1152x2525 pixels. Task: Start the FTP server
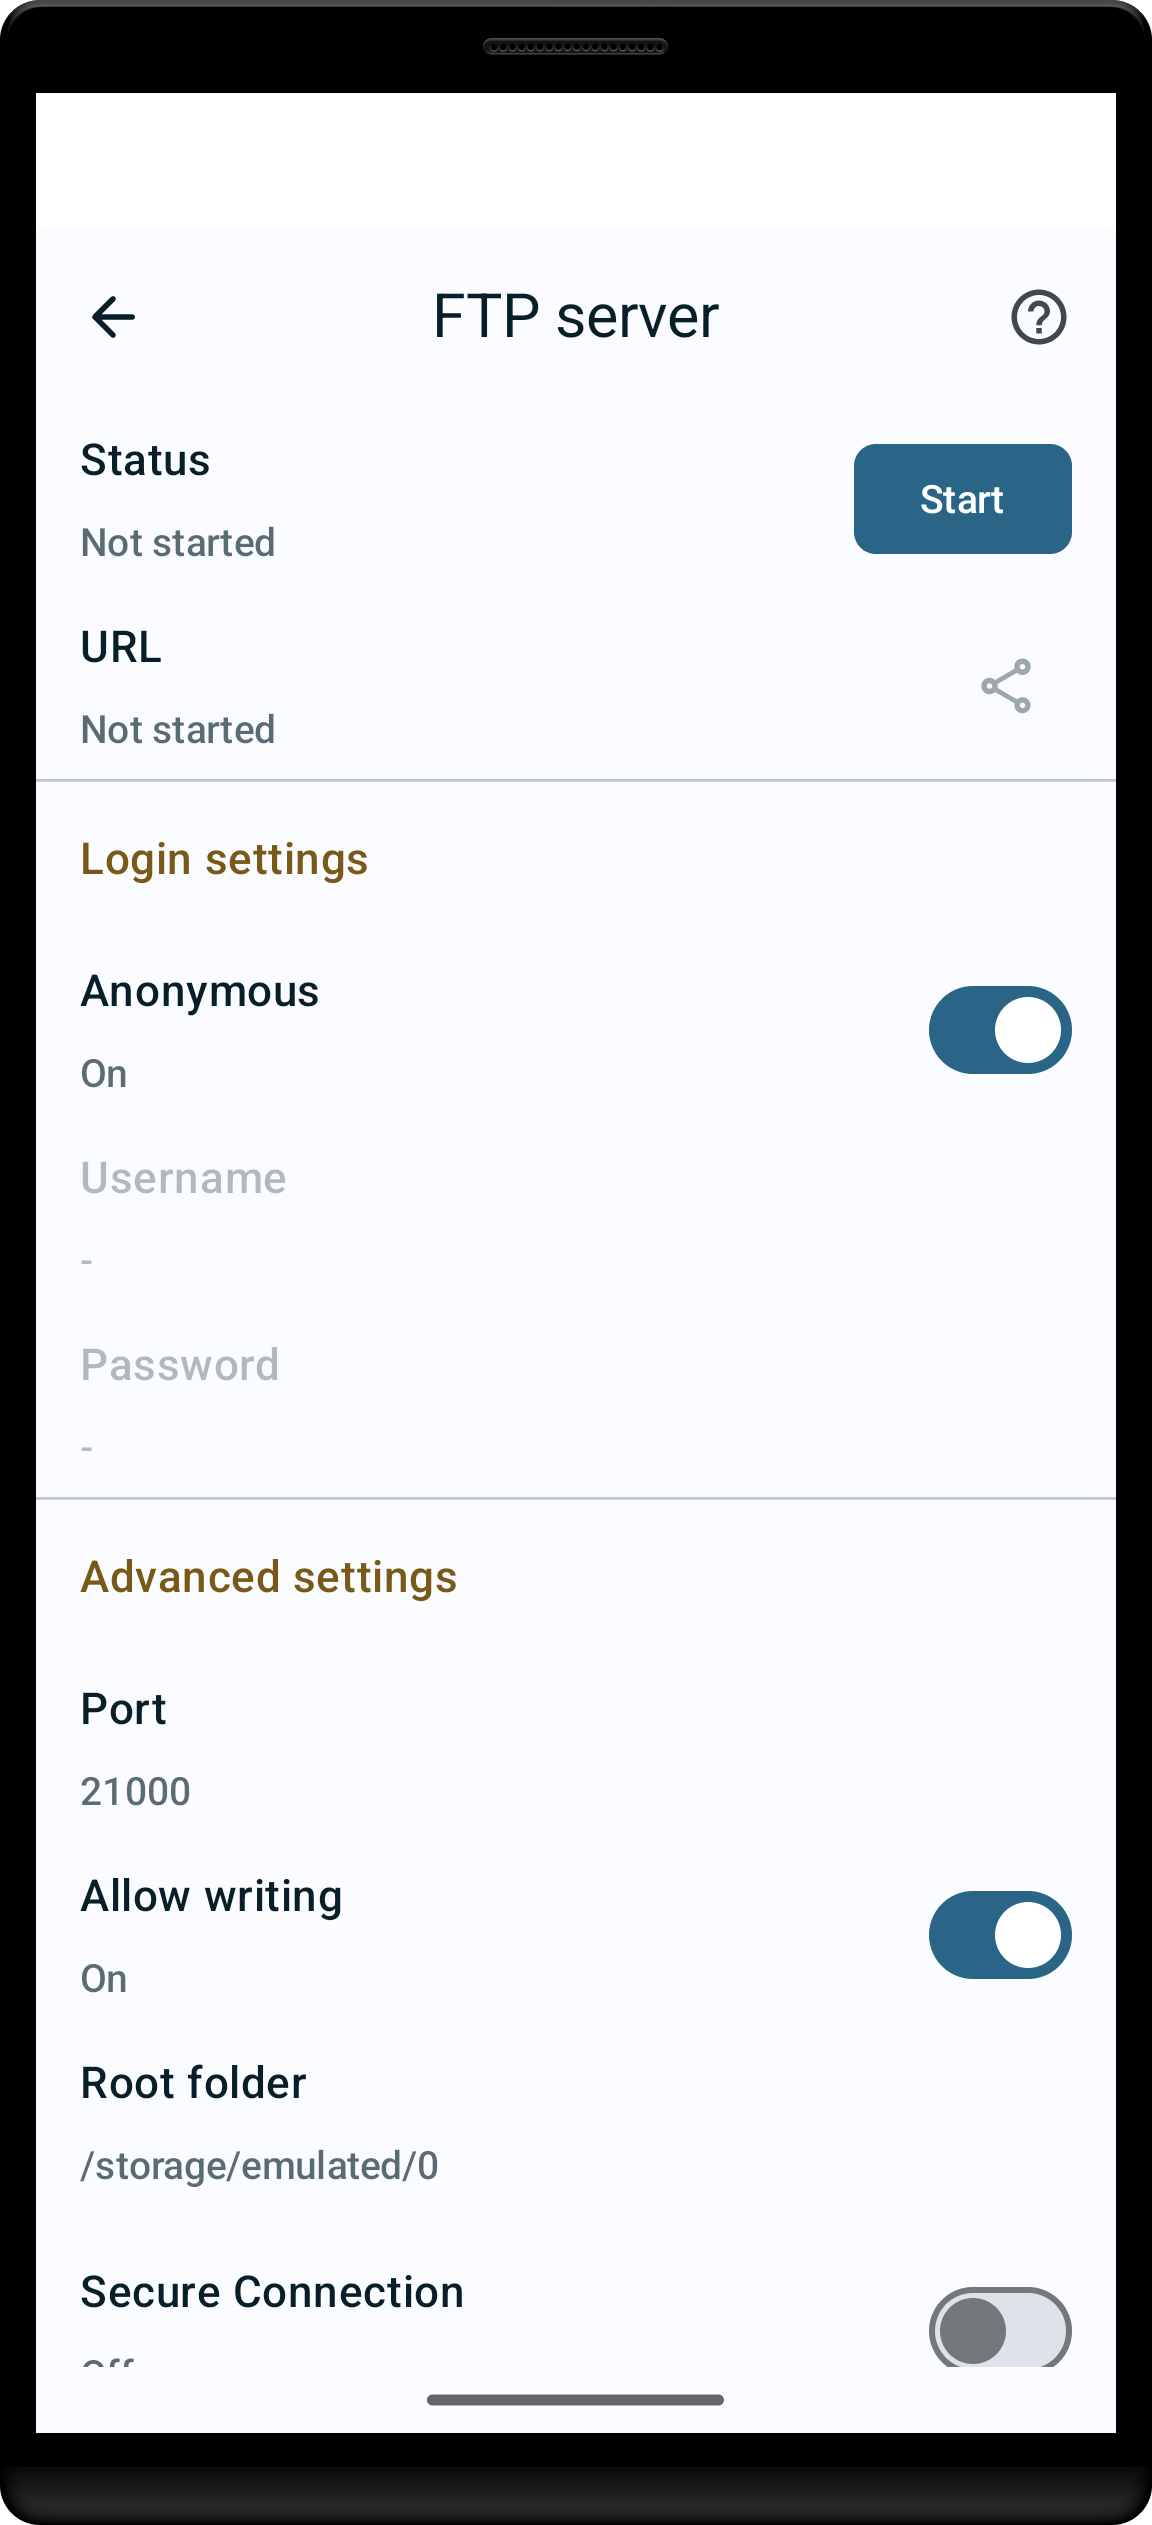(x=962, y=499)
